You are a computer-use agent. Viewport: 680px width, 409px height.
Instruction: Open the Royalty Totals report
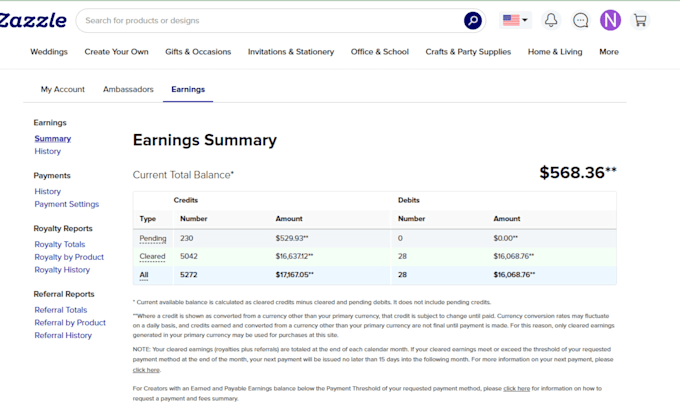(59, 244)
